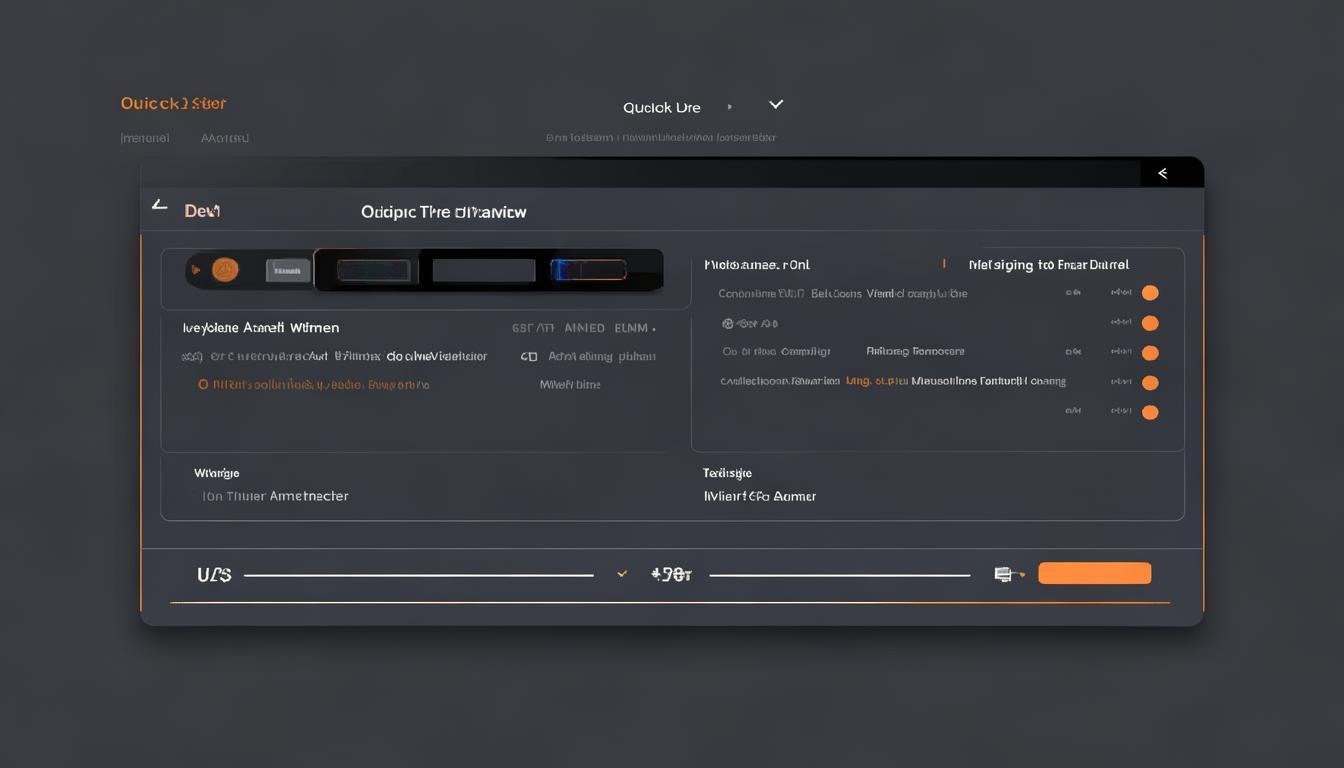Screen dimensions: 1344x768
Task: Click the slider line next to 'ULS'
Action: click(418, 575)
